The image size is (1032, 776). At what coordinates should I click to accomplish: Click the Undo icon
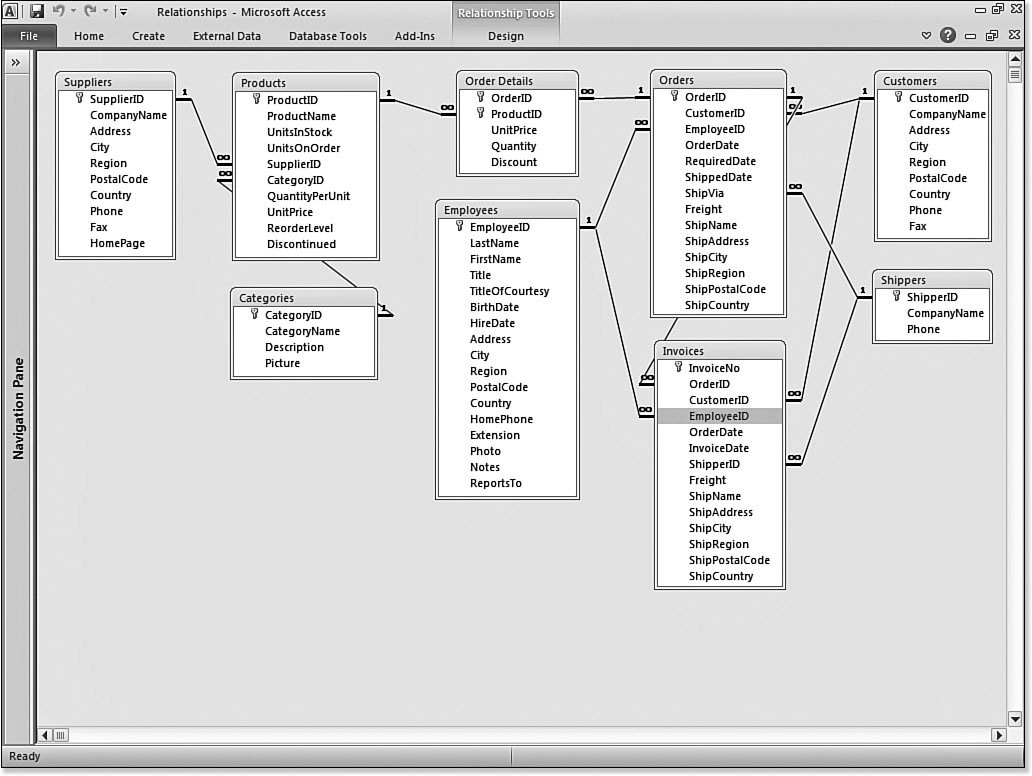pos(60,11)
